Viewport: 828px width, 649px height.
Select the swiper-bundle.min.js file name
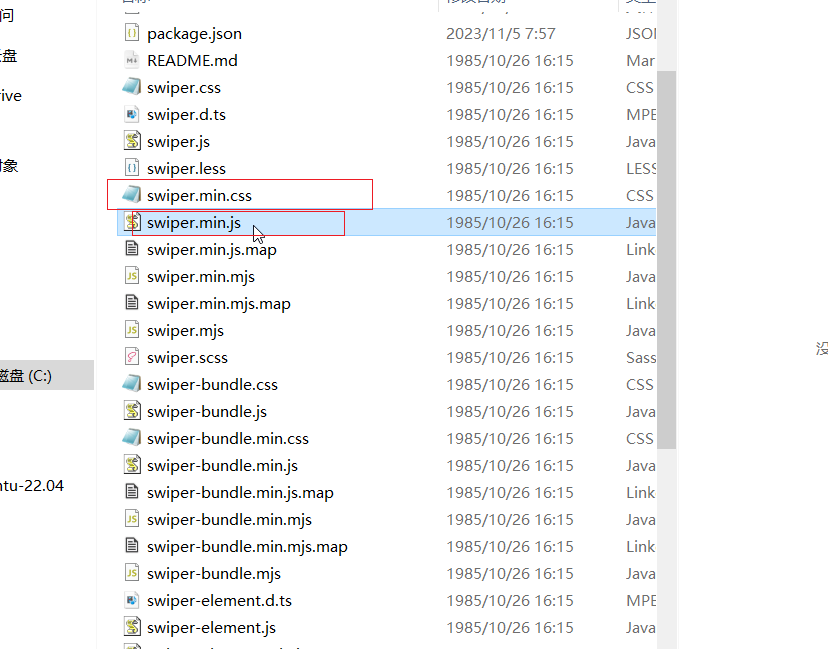(x=222, y=465)
